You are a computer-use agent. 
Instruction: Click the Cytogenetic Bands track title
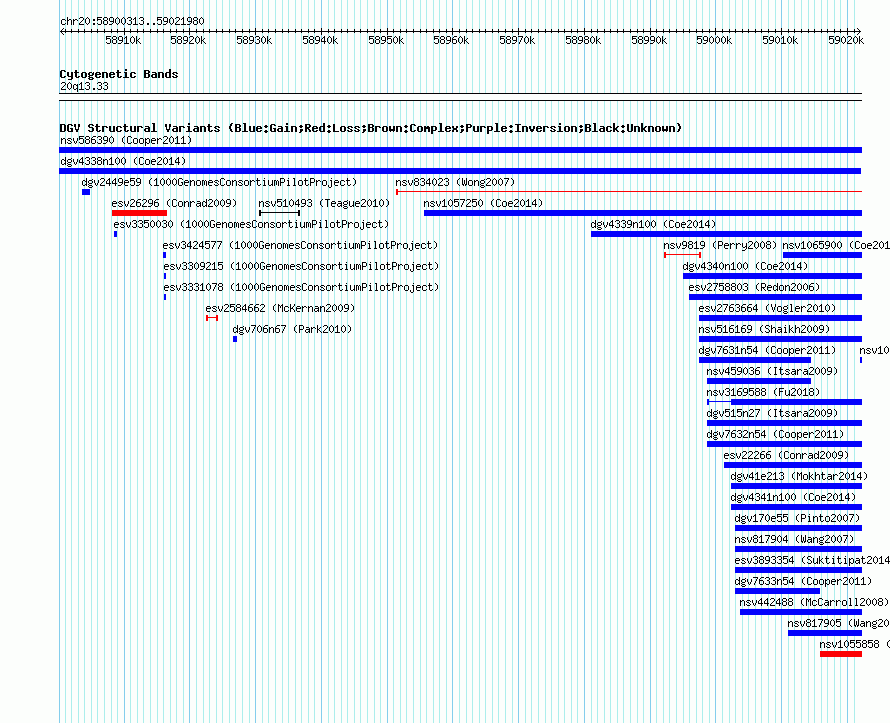coord(119,74)
